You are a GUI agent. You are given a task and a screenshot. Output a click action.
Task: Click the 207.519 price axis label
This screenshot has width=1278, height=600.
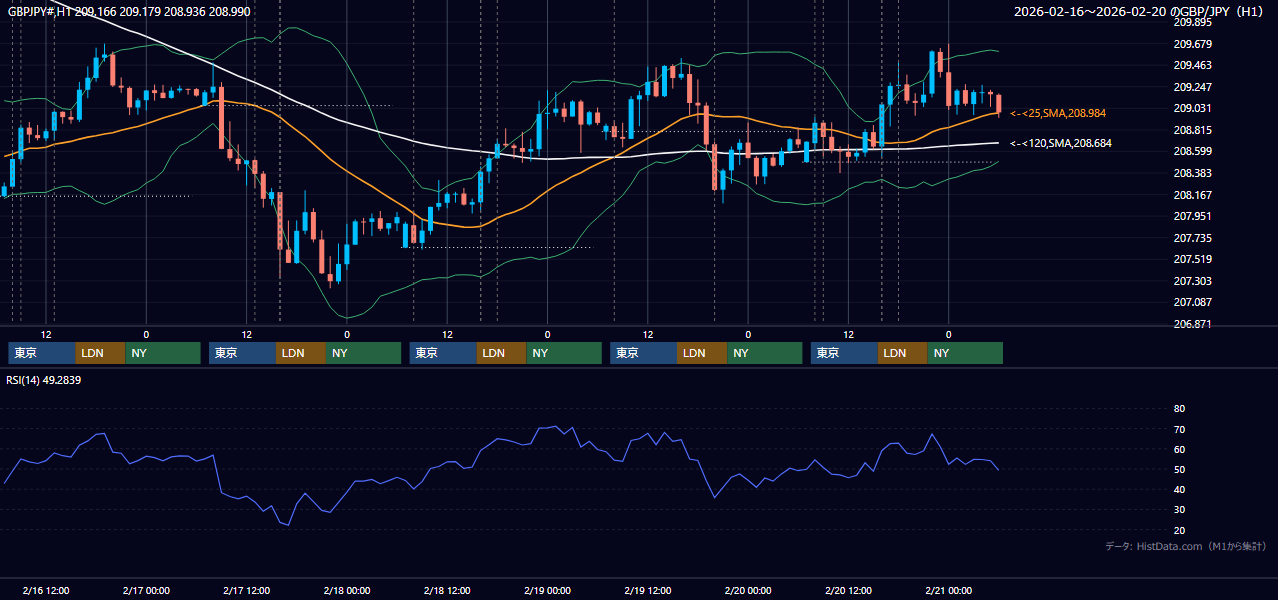tap(1192, 259)
